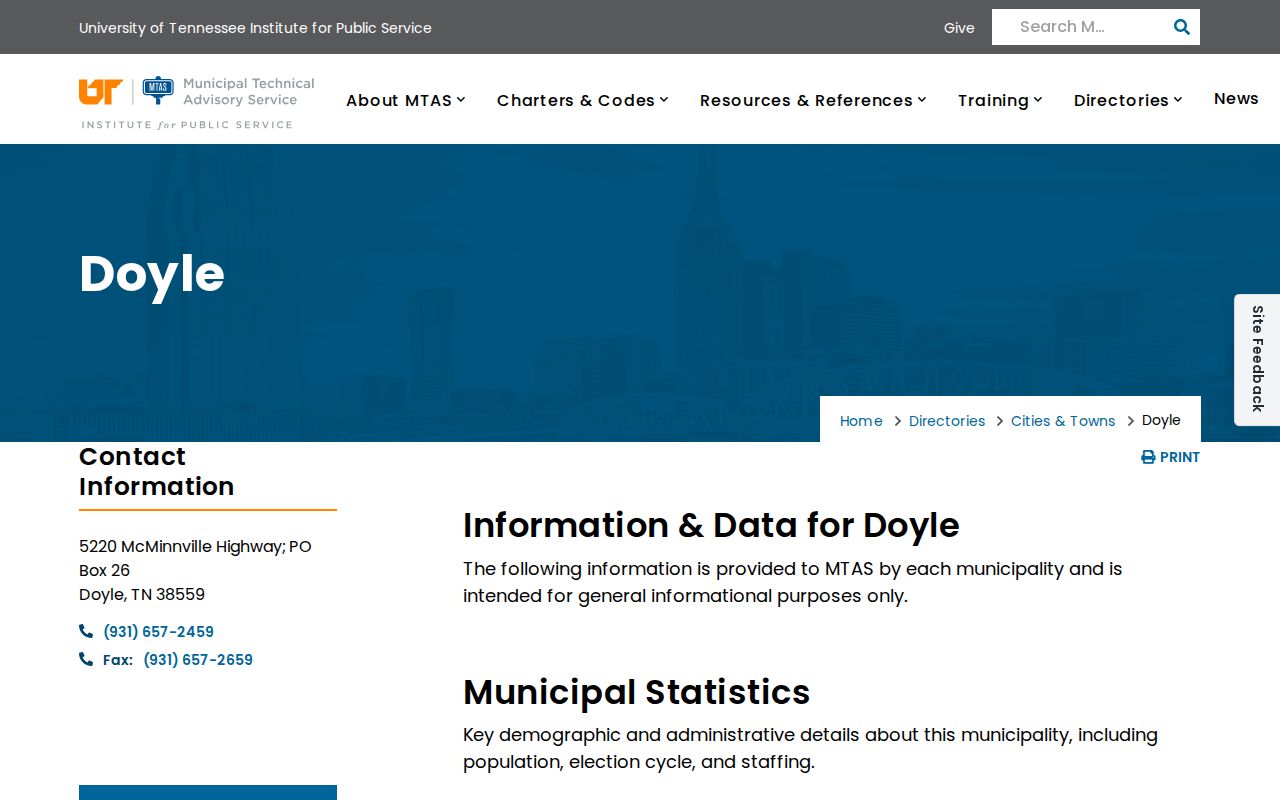This screenshot has height=800, width=1280.
Task: Open the Site Feedback side tab
Action: pos(1257,359)
